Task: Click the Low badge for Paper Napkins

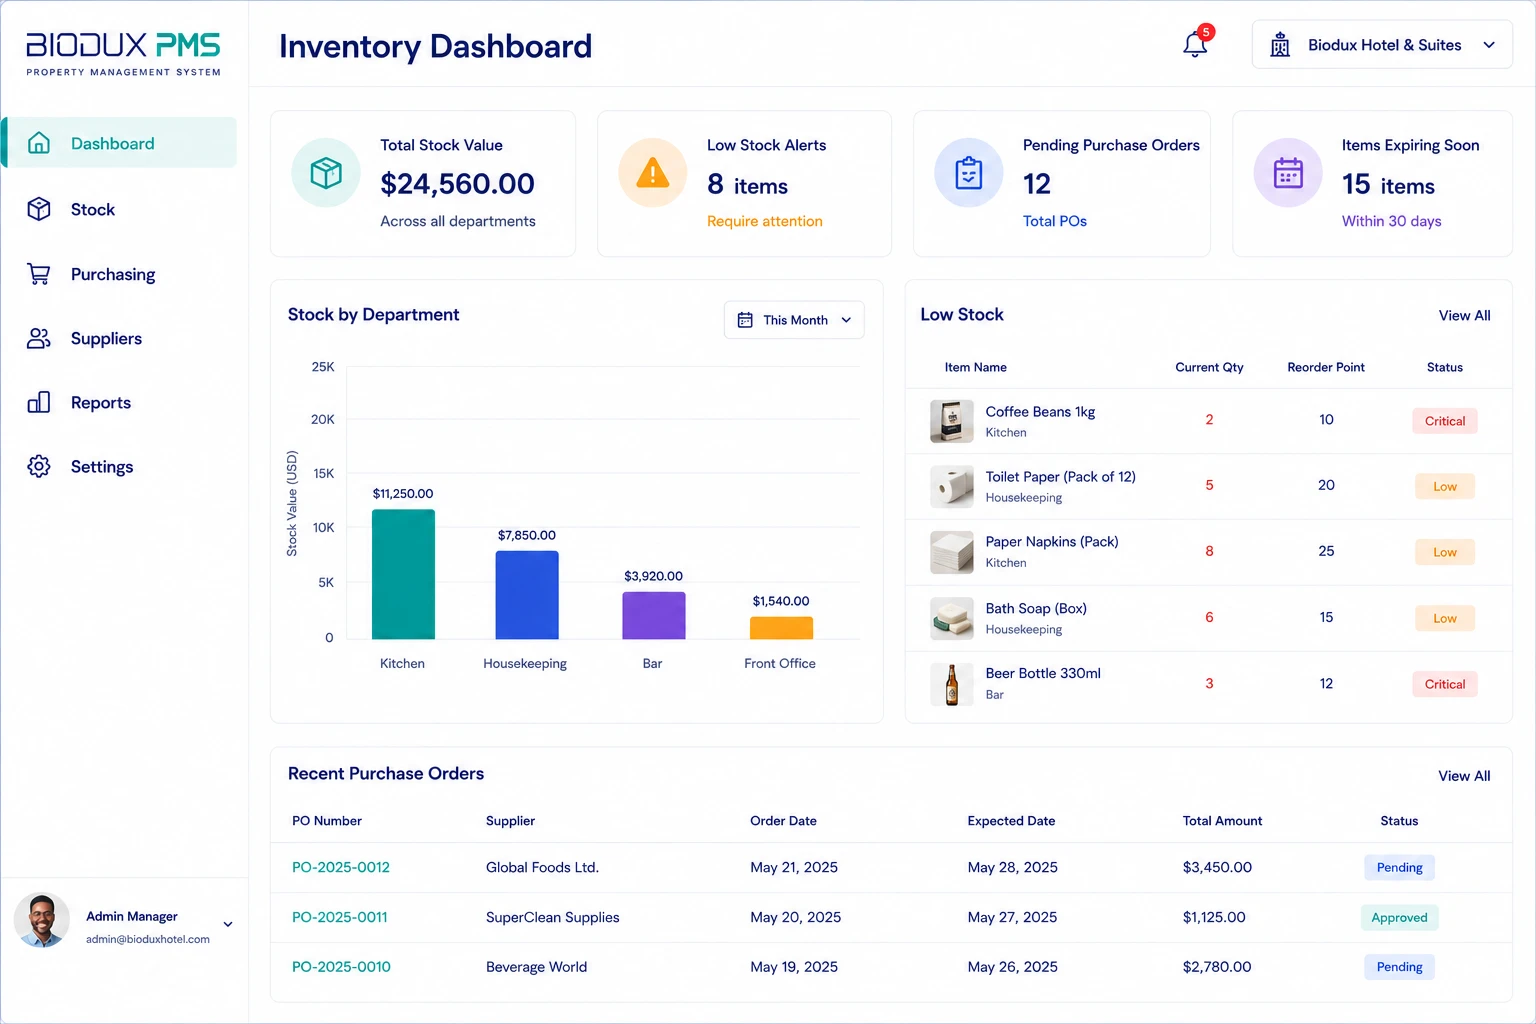Action: [1445, 552]
